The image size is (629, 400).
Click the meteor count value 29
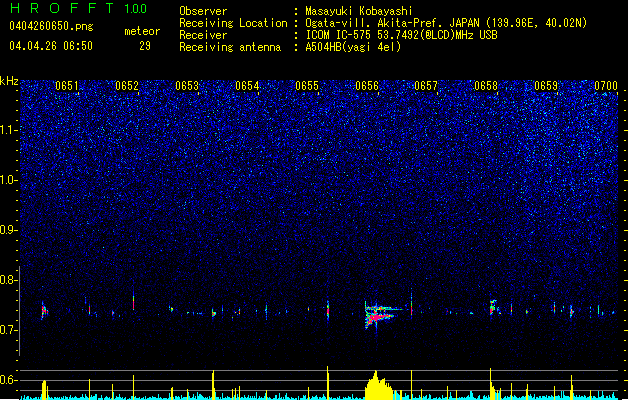point(145,46)
